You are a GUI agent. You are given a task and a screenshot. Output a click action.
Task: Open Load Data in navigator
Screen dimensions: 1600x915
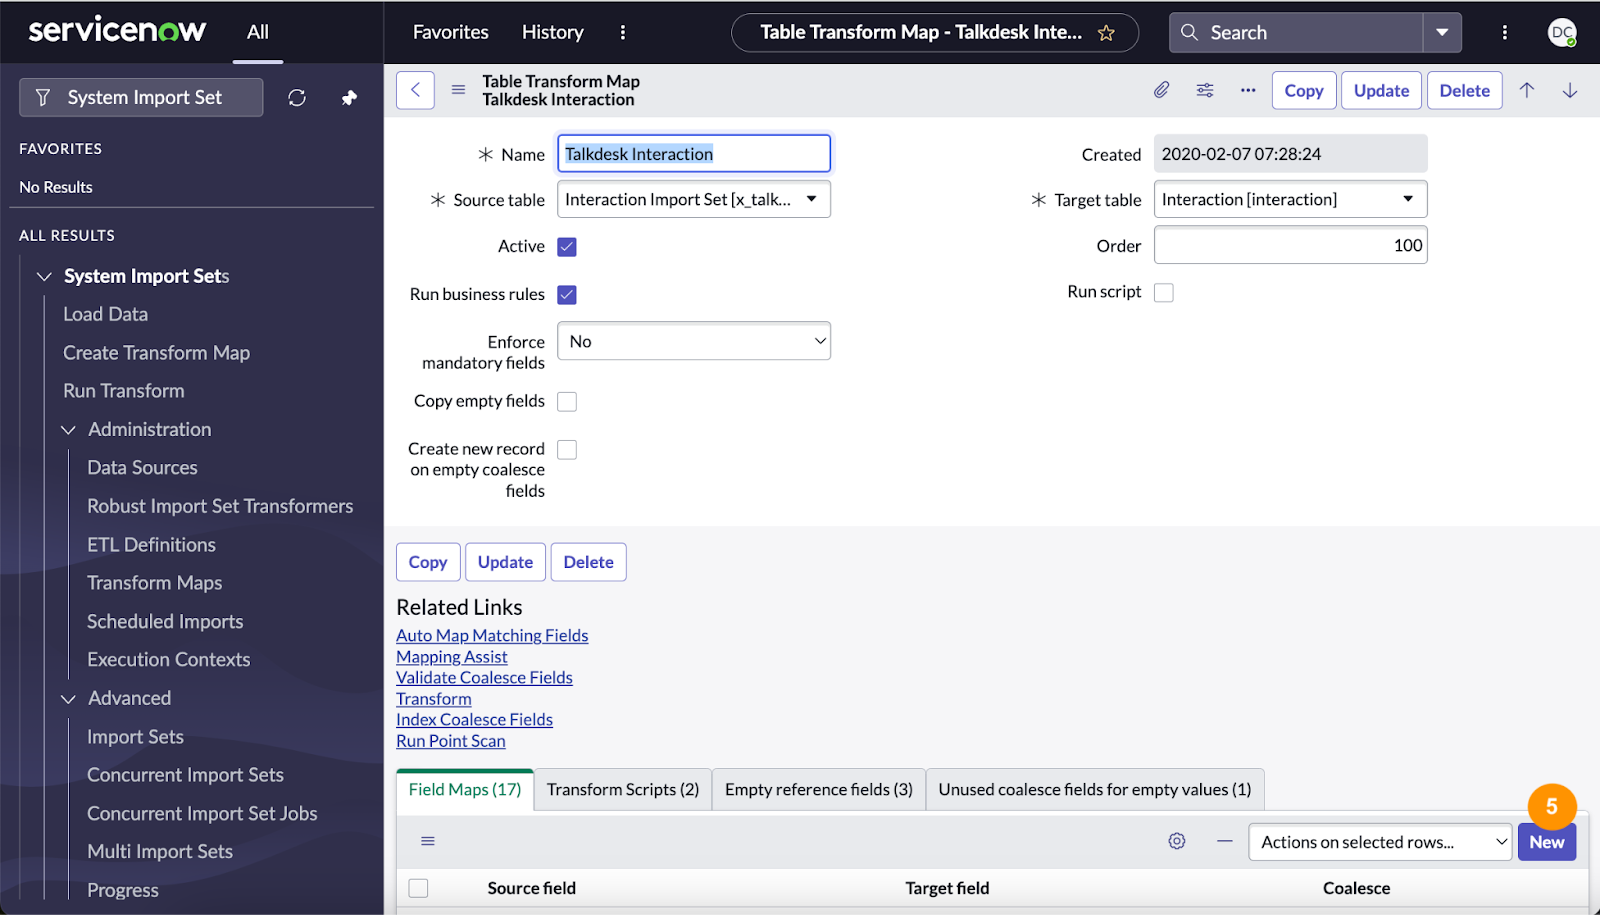pyautogui.click(x=106, y=314)
